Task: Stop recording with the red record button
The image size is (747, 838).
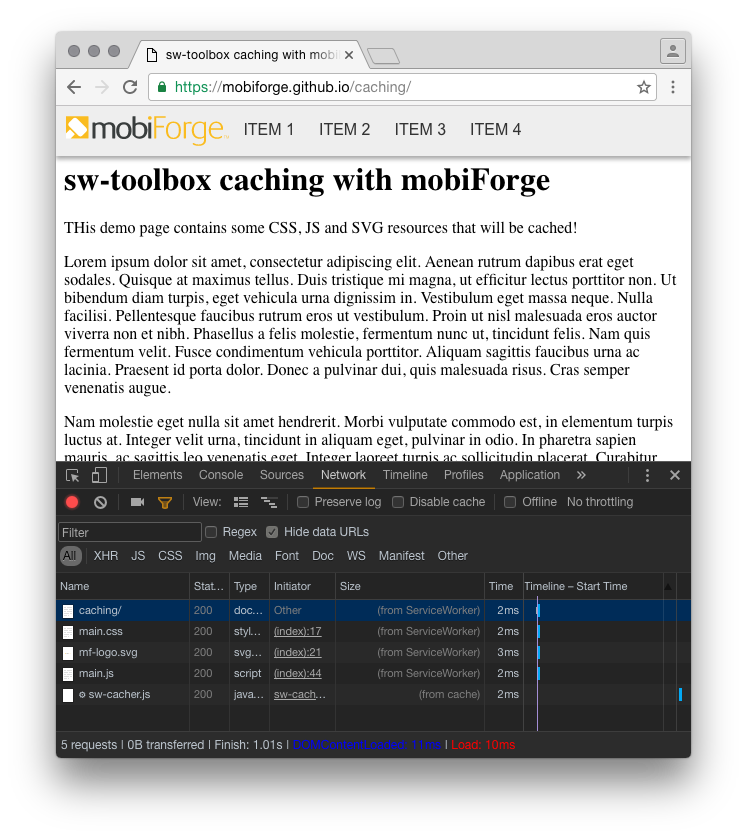Action: click(x=72, y=502)
